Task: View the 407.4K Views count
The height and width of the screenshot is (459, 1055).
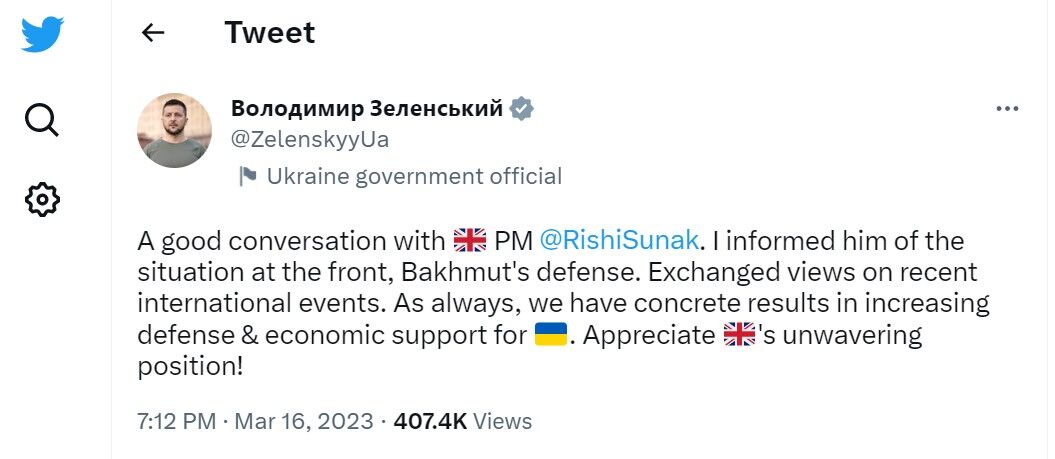Action: [463, 421]
